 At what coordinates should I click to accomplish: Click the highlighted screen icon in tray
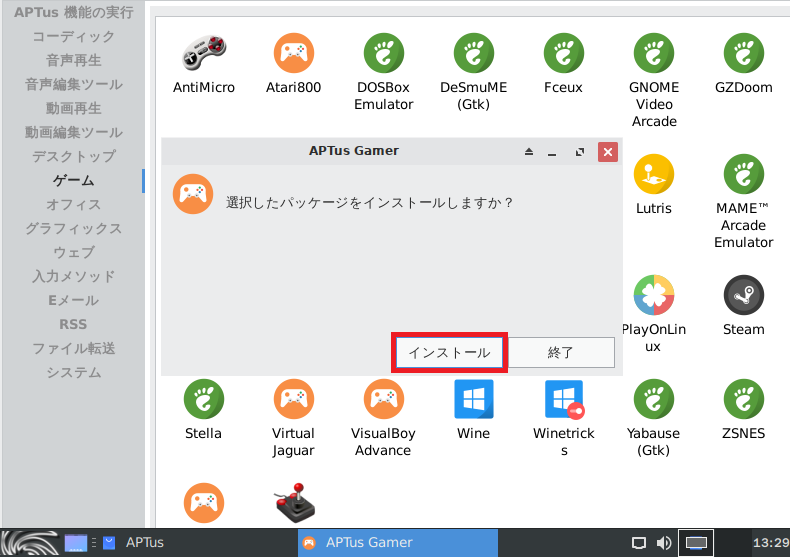pos(696,543)
